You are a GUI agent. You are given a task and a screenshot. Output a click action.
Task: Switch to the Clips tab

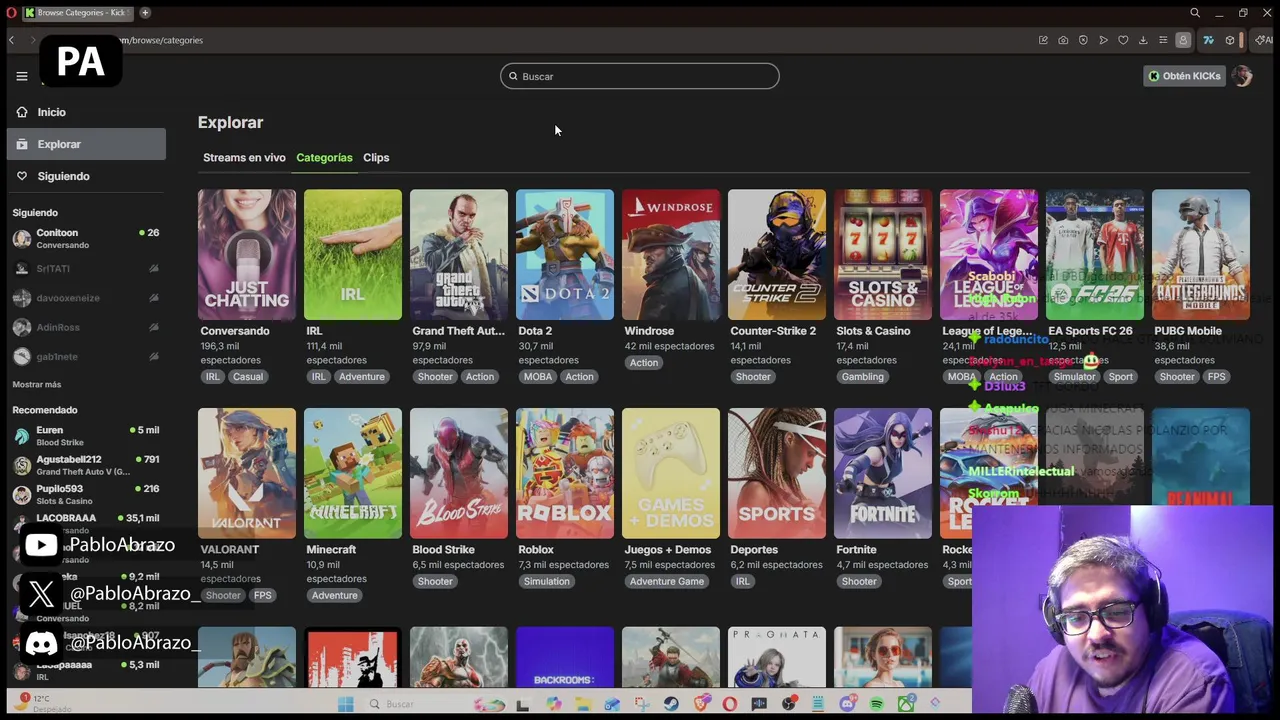point(376,157)
